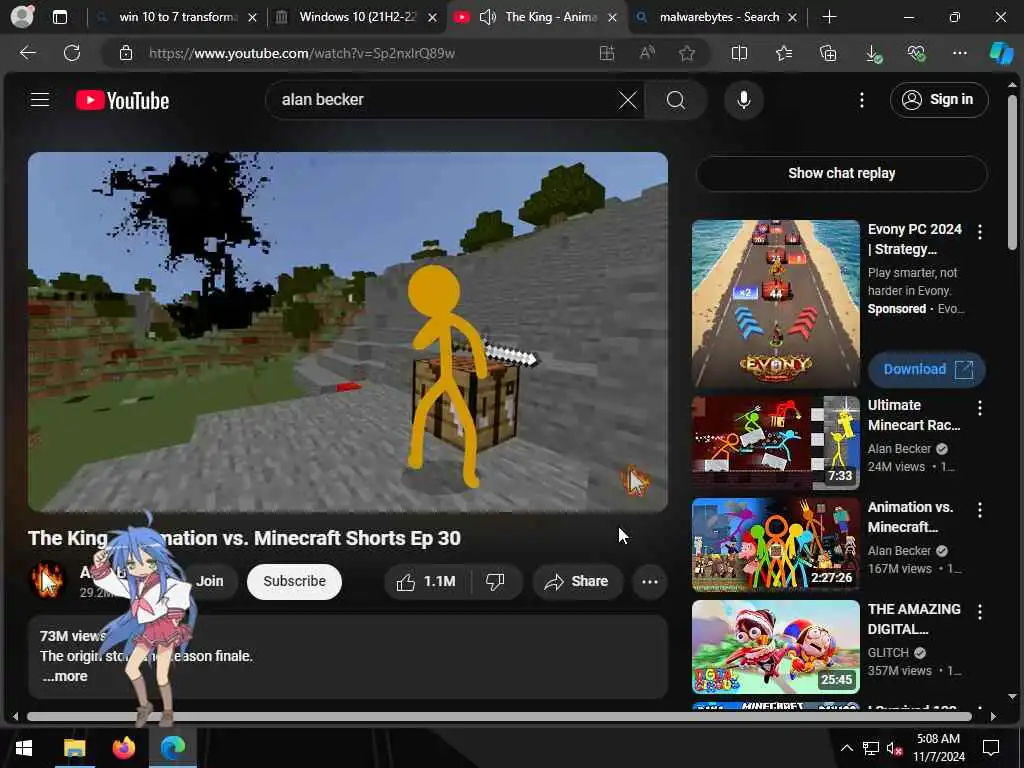Start voice search with the microphone
This screenshot has width=1024, height=768.
pos(743,100)
